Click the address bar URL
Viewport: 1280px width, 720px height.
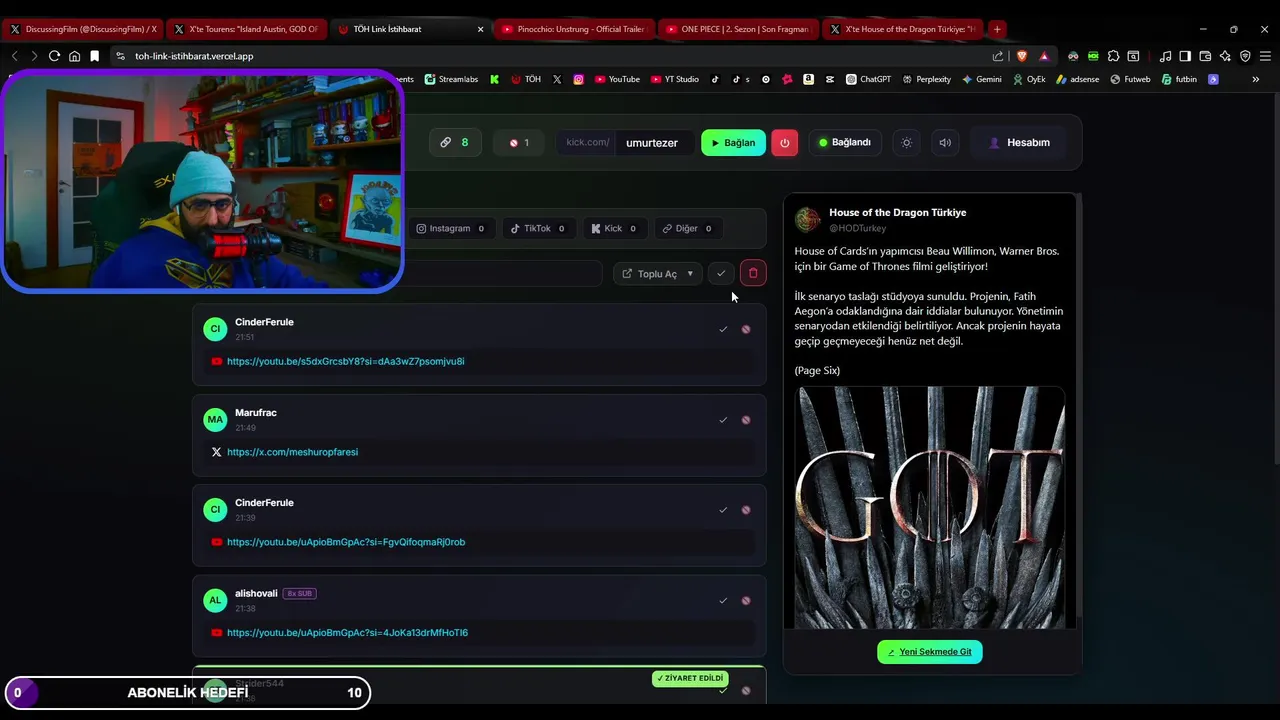(194, 56)
